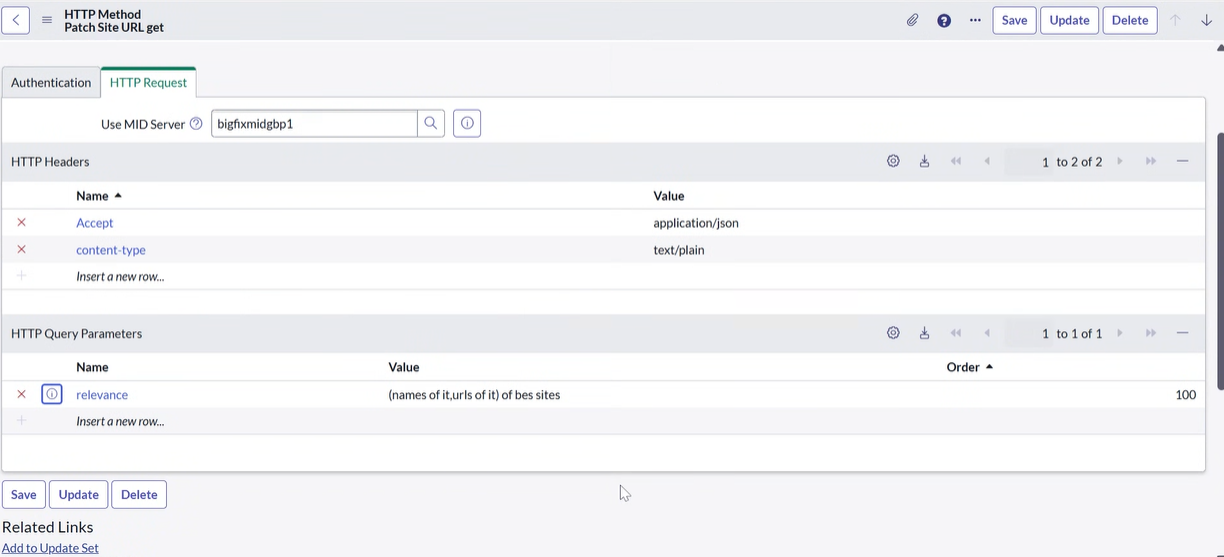Open the more options ellipsis menu
Image resolution: width=1224 pixels, height=557 pixels.
click(x=975, y=20)
